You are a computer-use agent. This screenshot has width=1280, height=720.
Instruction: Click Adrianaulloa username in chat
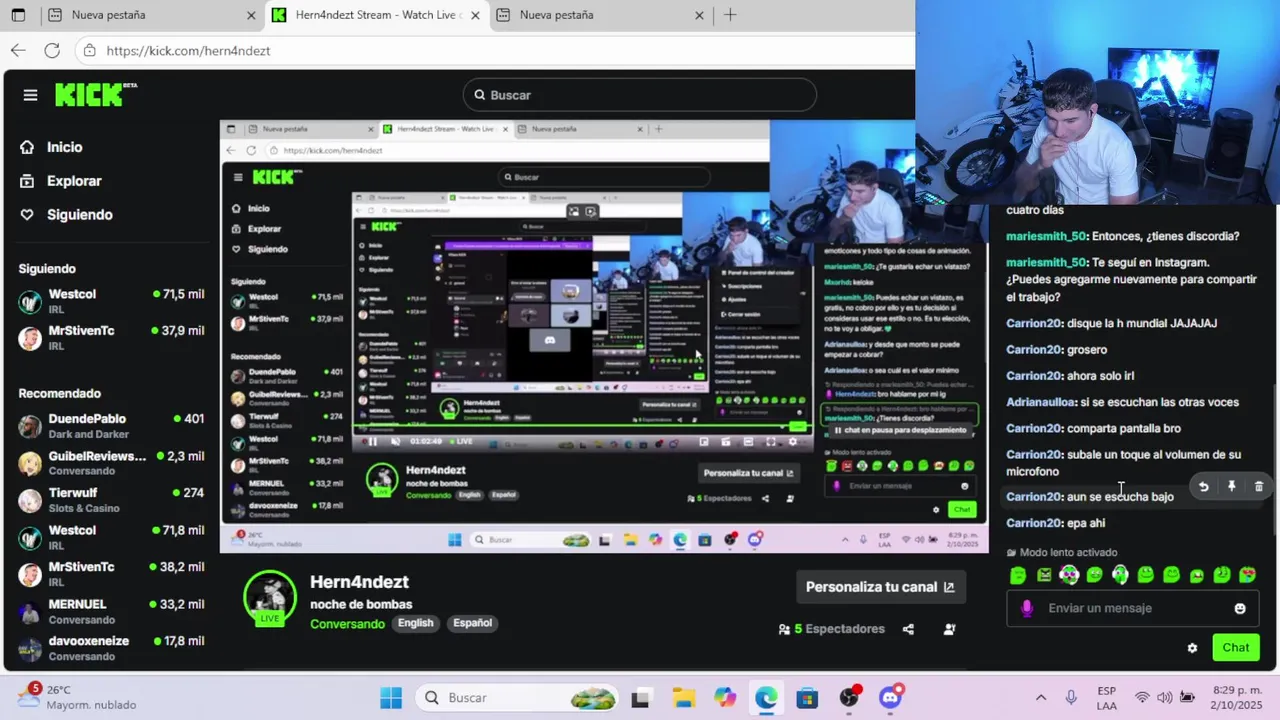[x=1041, y=402]
